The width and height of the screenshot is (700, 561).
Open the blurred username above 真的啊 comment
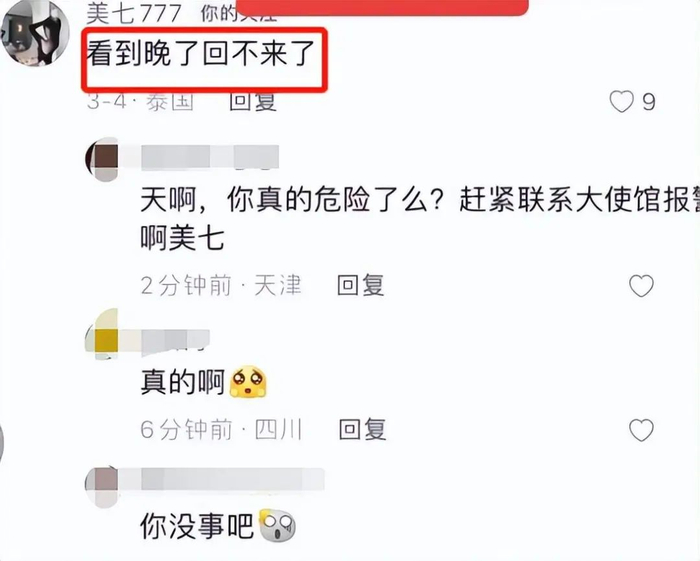pyautogui.click(x=175, y=342)
